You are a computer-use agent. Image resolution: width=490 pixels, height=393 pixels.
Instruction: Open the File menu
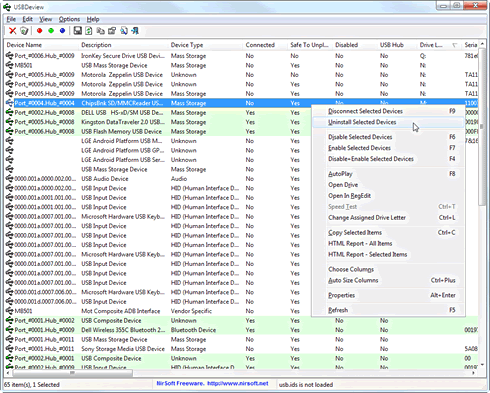11,19
